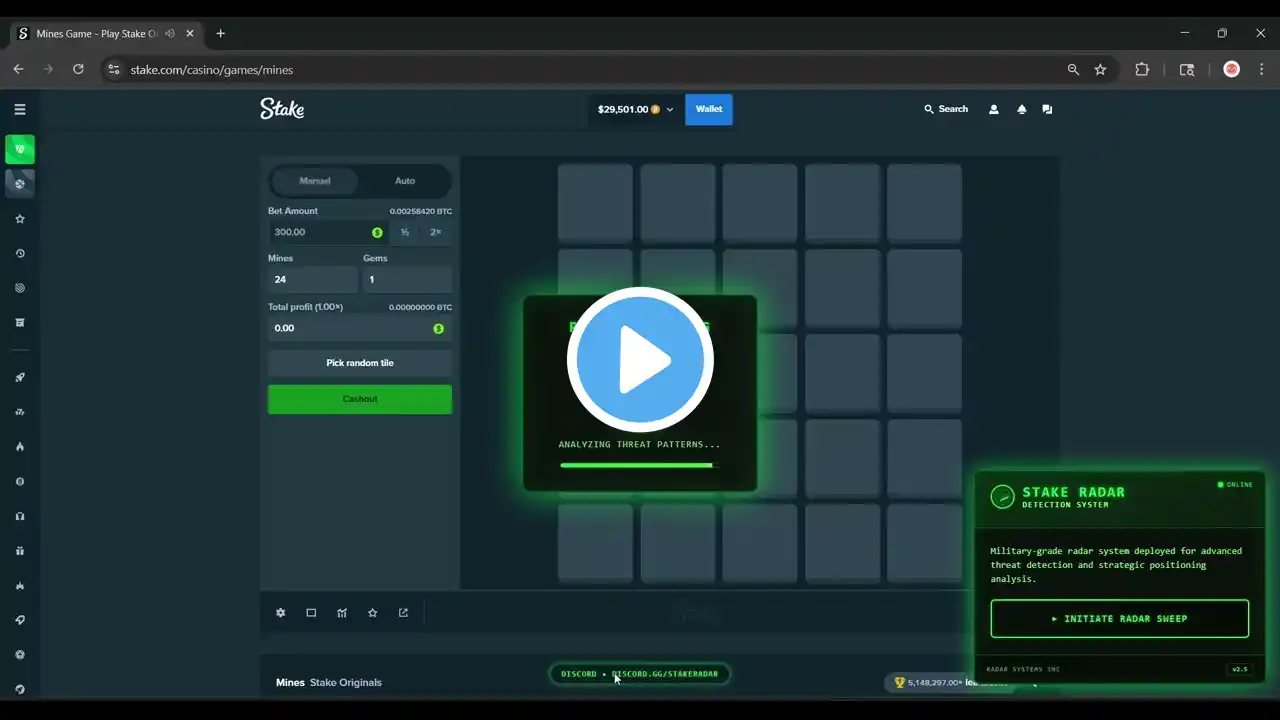Click the Total profit field
This screenshot has width=1280, height=720.
point(360,328)
